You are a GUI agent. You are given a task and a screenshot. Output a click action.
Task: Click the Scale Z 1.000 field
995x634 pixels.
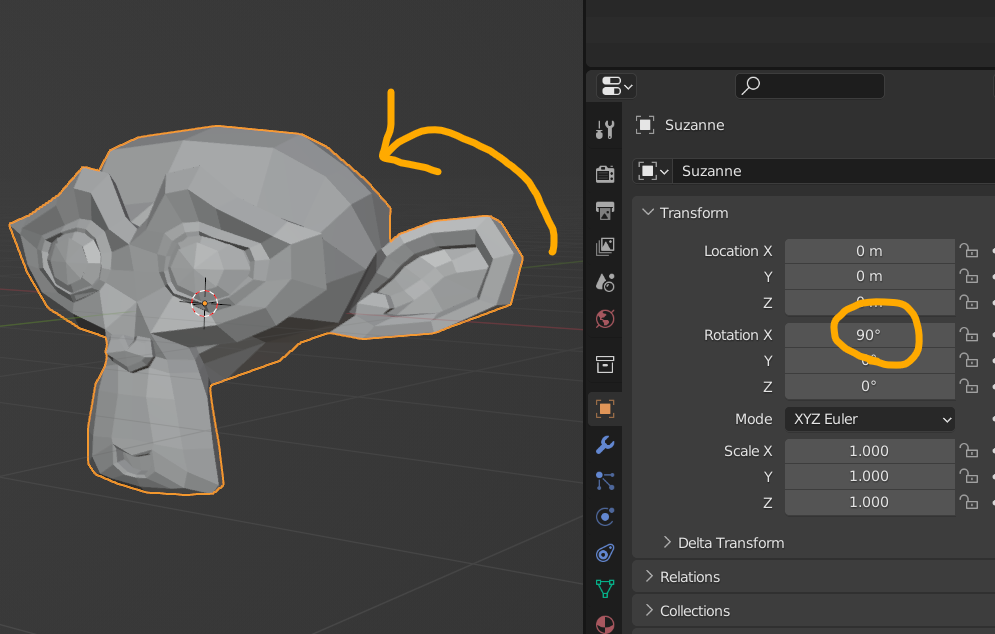[869, 502]
